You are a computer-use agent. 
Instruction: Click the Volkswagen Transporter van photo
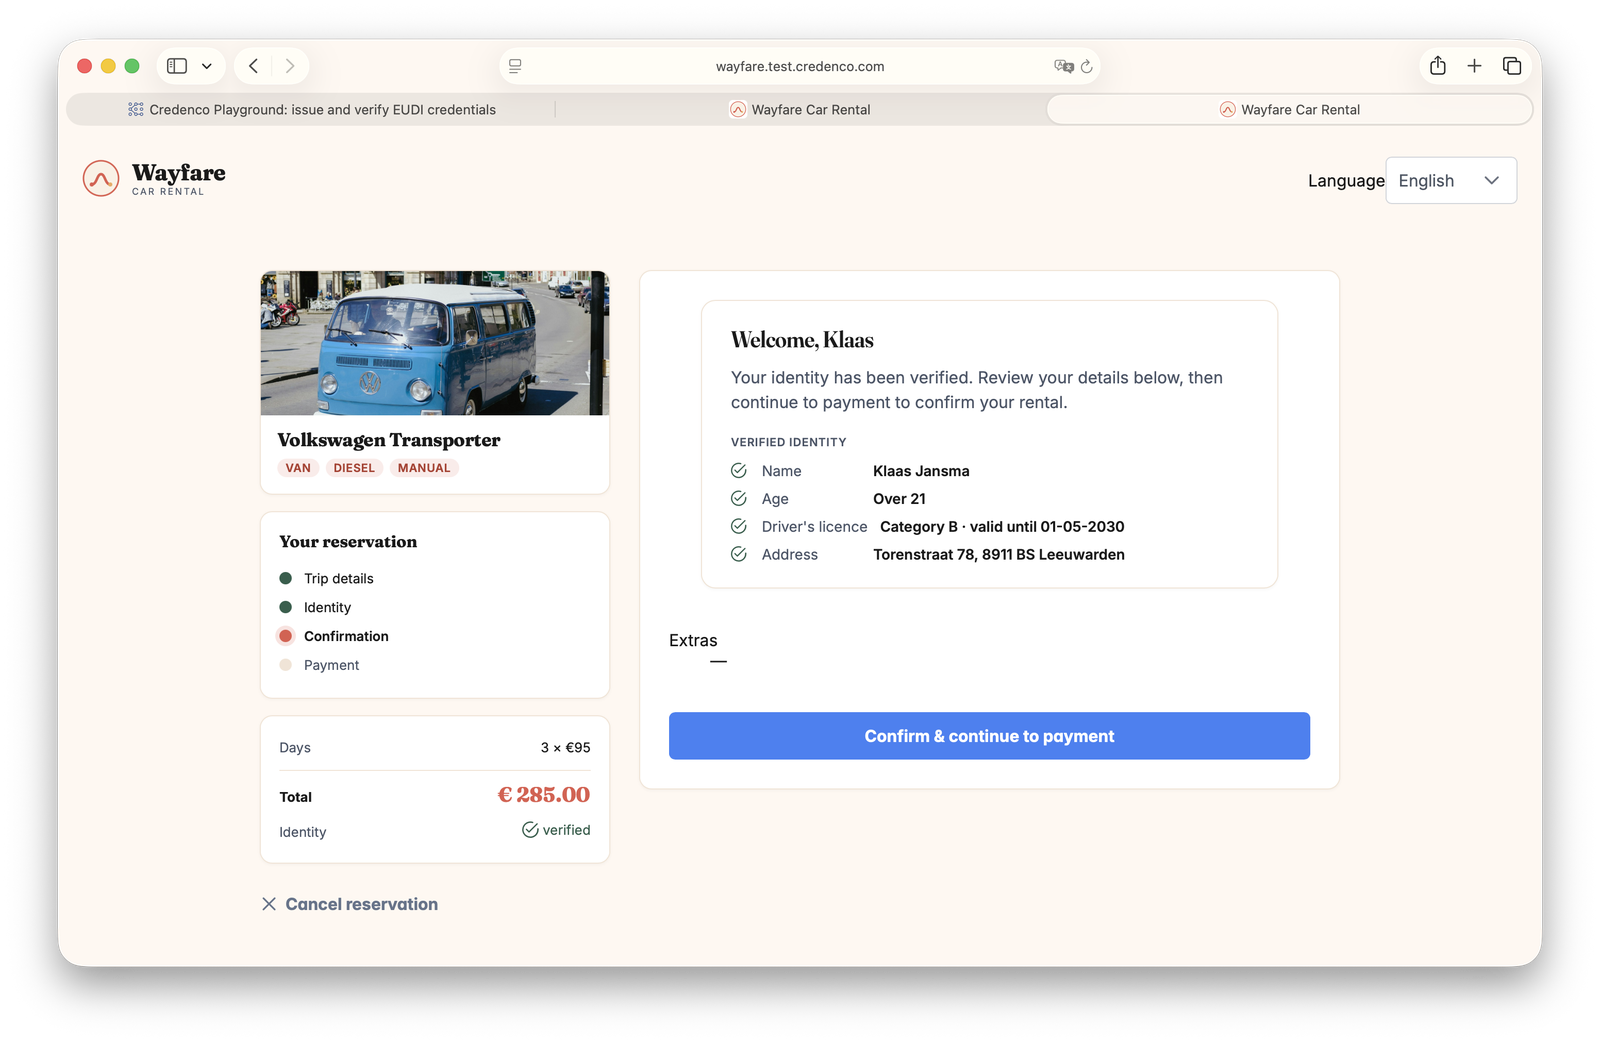pos(435,343)
